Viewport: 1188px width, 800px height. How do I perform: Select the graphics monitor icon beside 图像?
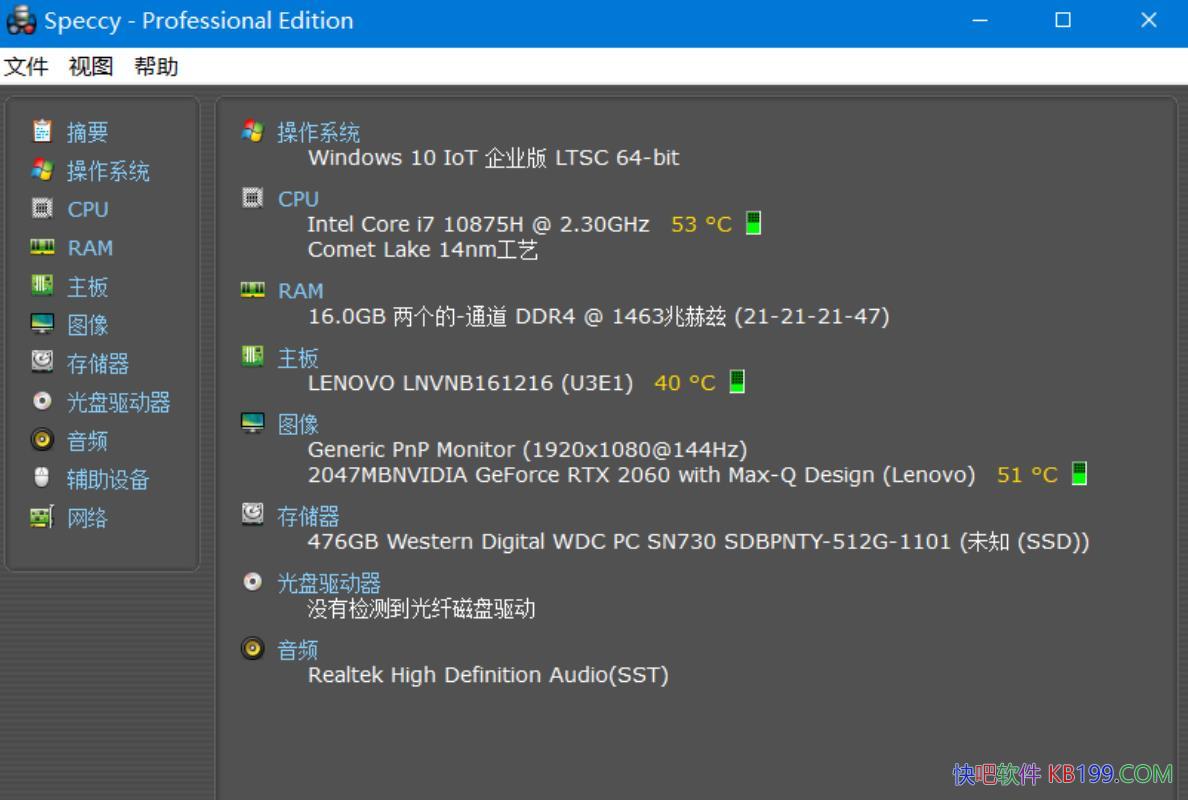click(43, 324)
